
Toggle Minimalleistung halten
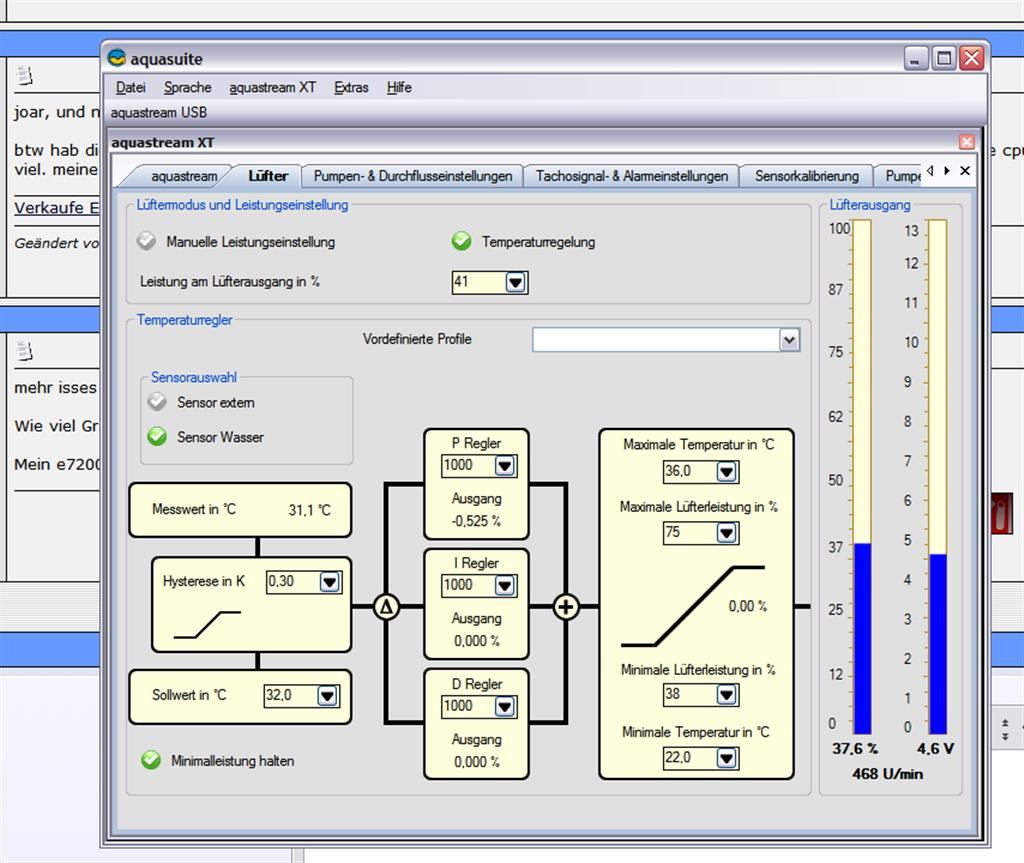151,760
